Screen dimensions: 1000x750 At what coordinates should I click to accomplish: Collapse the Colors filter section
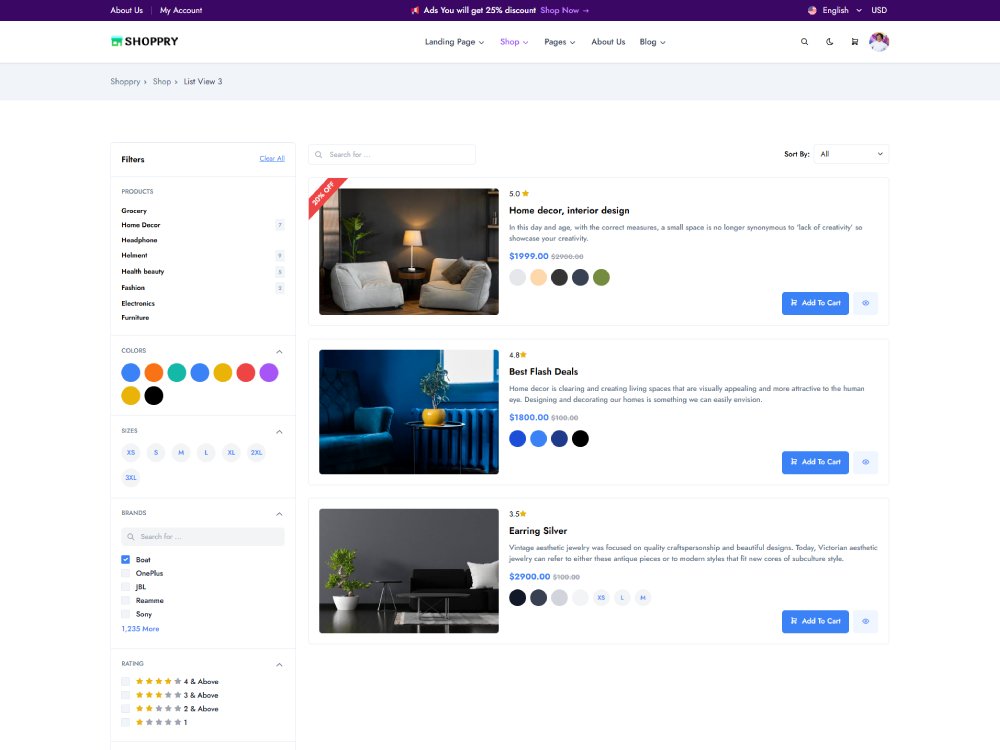pyautogui.click(x=279, y=351)
